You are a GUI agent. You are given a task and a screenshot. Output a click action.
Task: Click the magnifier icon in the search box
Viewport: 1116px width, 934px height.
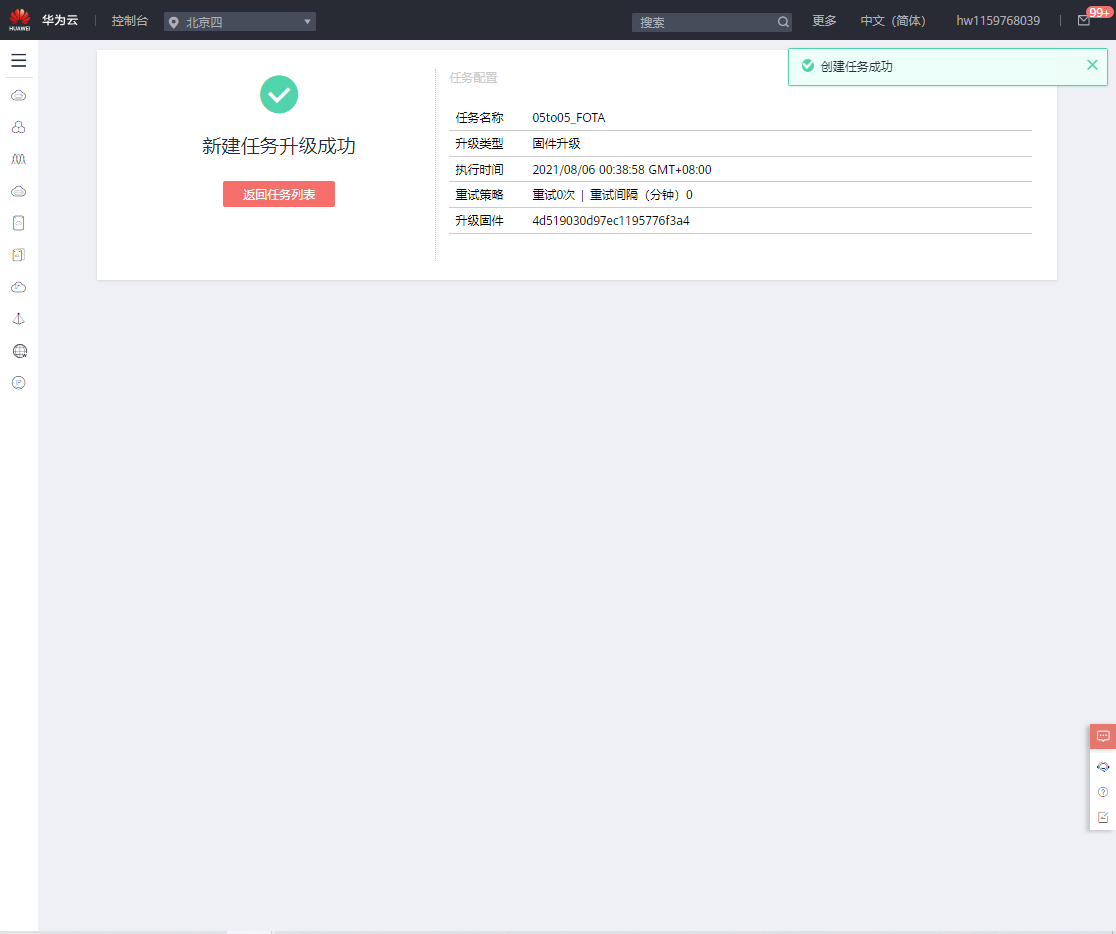pos(783,22)
